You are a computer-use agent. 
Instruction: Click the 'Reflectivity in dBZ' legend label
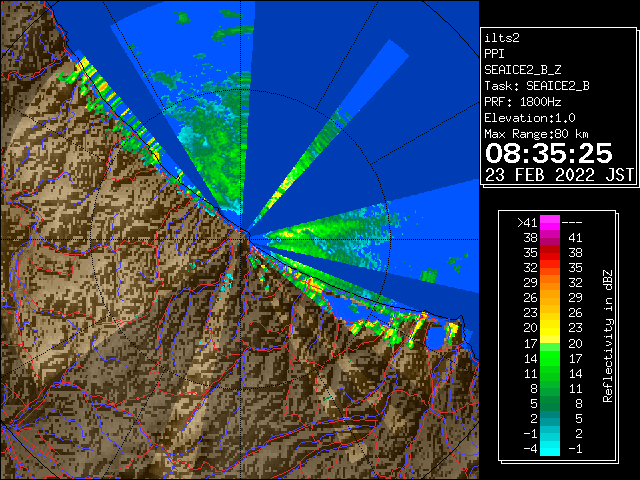coord(607,336)
